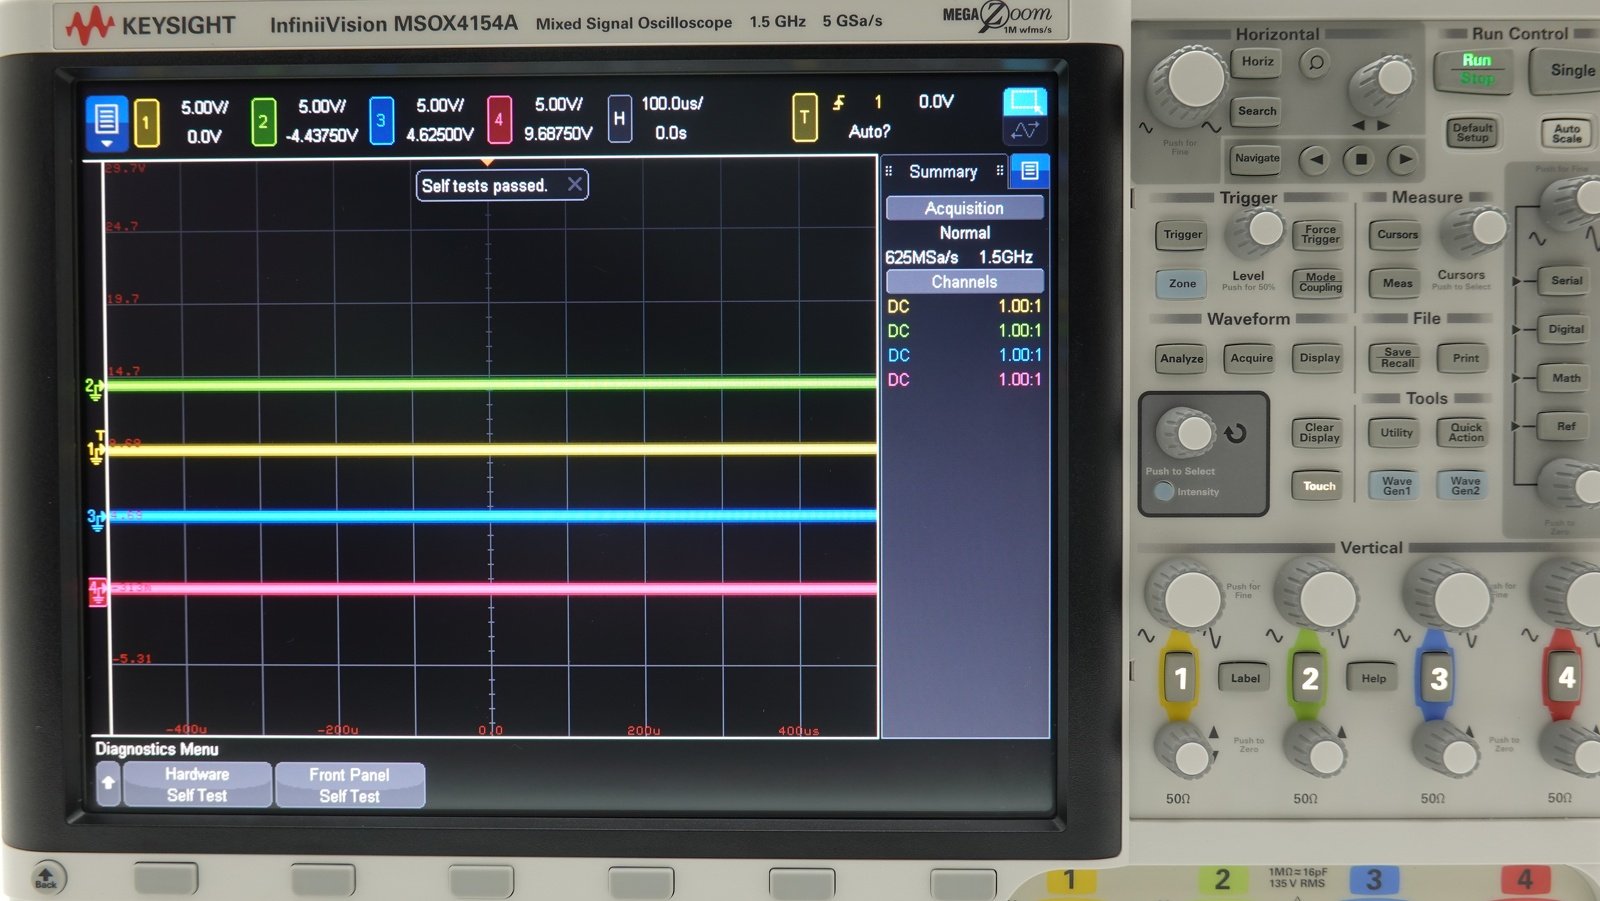
Task: Select the channel 4 pink badge
Action: pyautogui.click(x=499, y=120)
